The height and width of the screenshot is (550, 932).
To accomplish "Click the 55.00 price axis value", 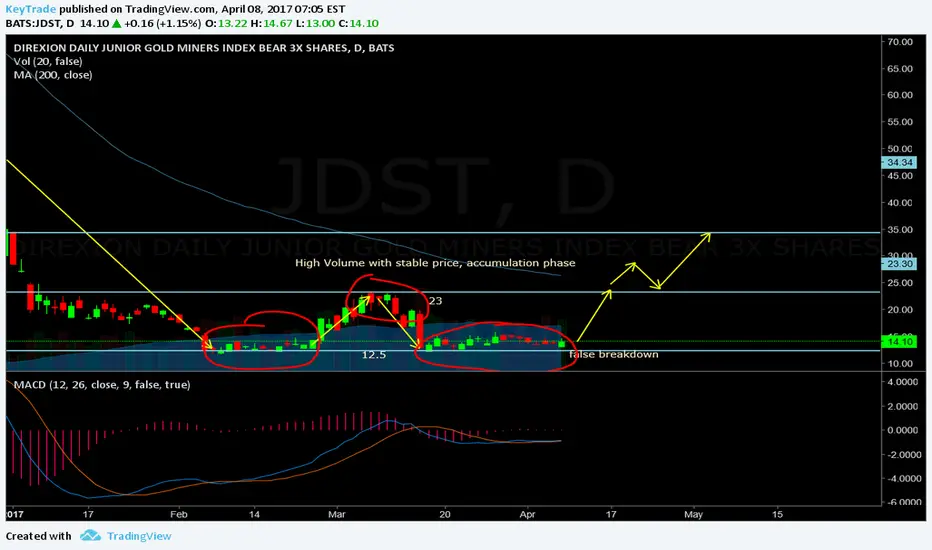I will coord(900,122).
